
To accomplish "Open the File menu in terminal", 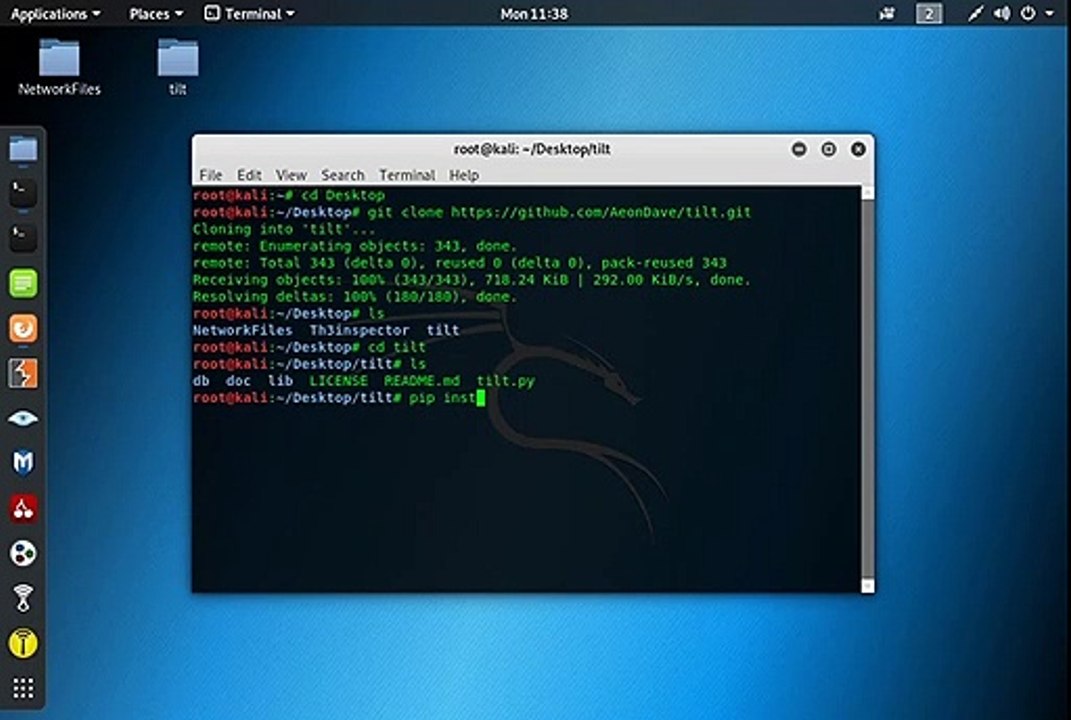I will pyautogui.click(x=210, y=176).
